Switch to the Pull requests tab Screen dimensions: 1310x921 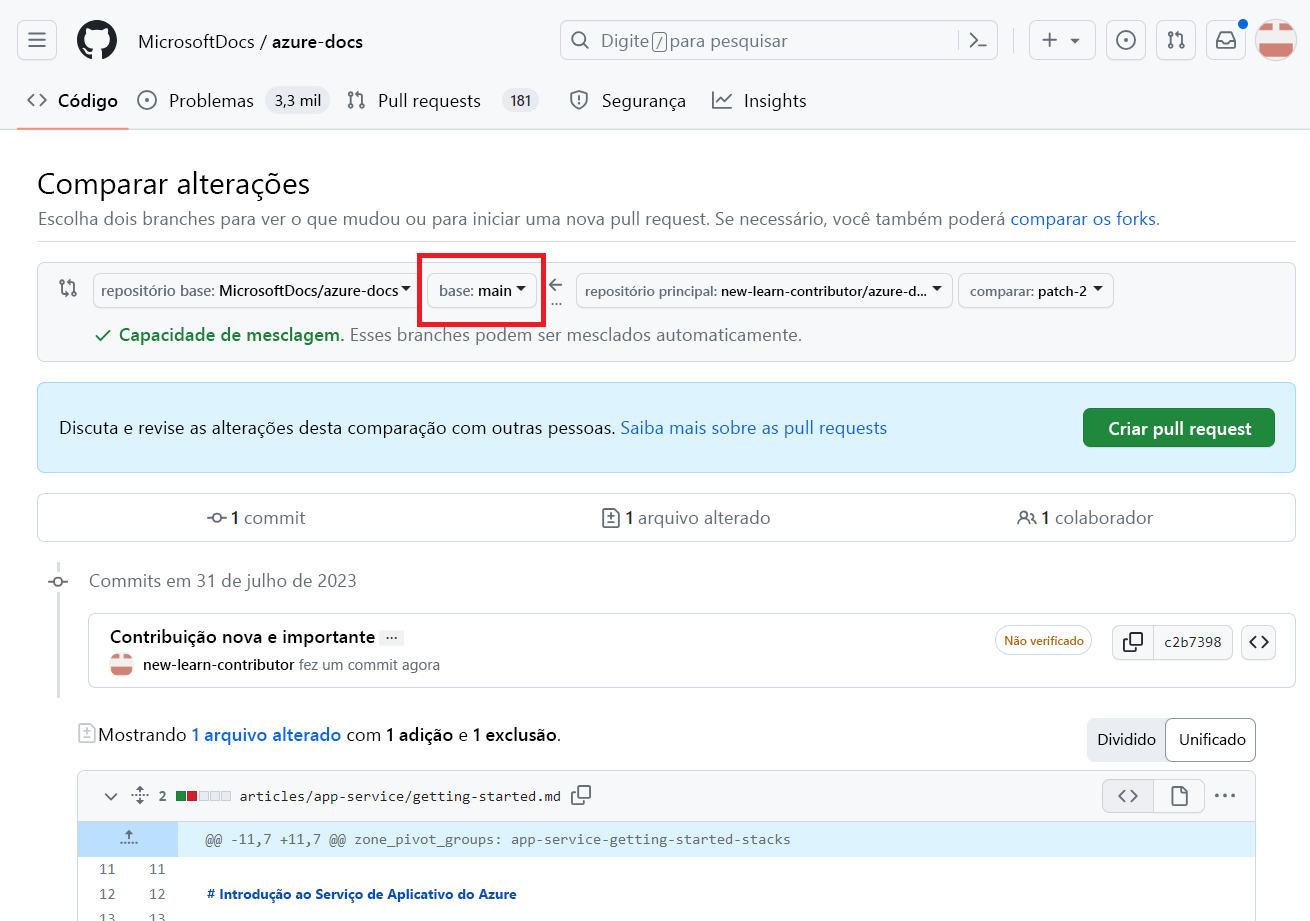428,100
